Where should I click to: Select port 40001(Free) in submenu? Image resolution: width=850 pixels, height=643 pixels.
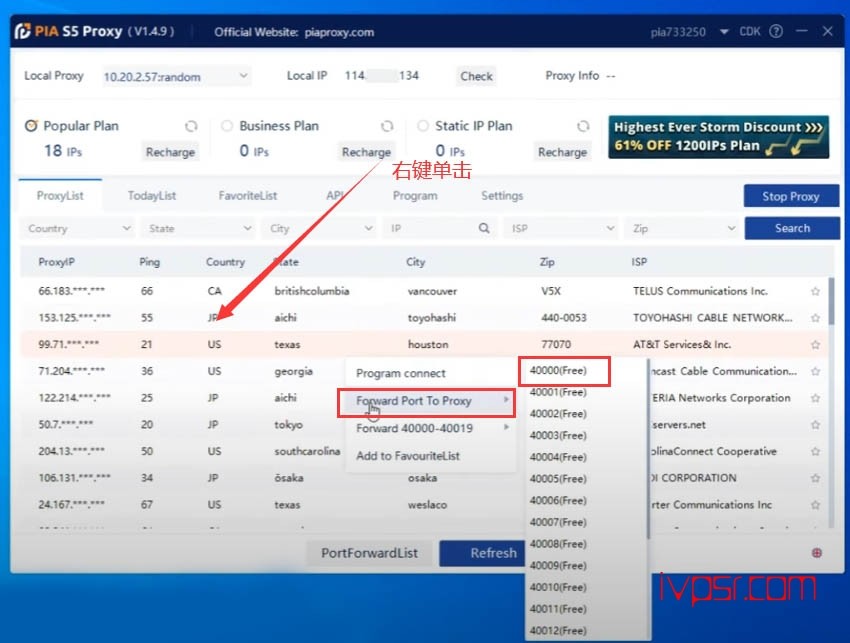coord(558,392)
